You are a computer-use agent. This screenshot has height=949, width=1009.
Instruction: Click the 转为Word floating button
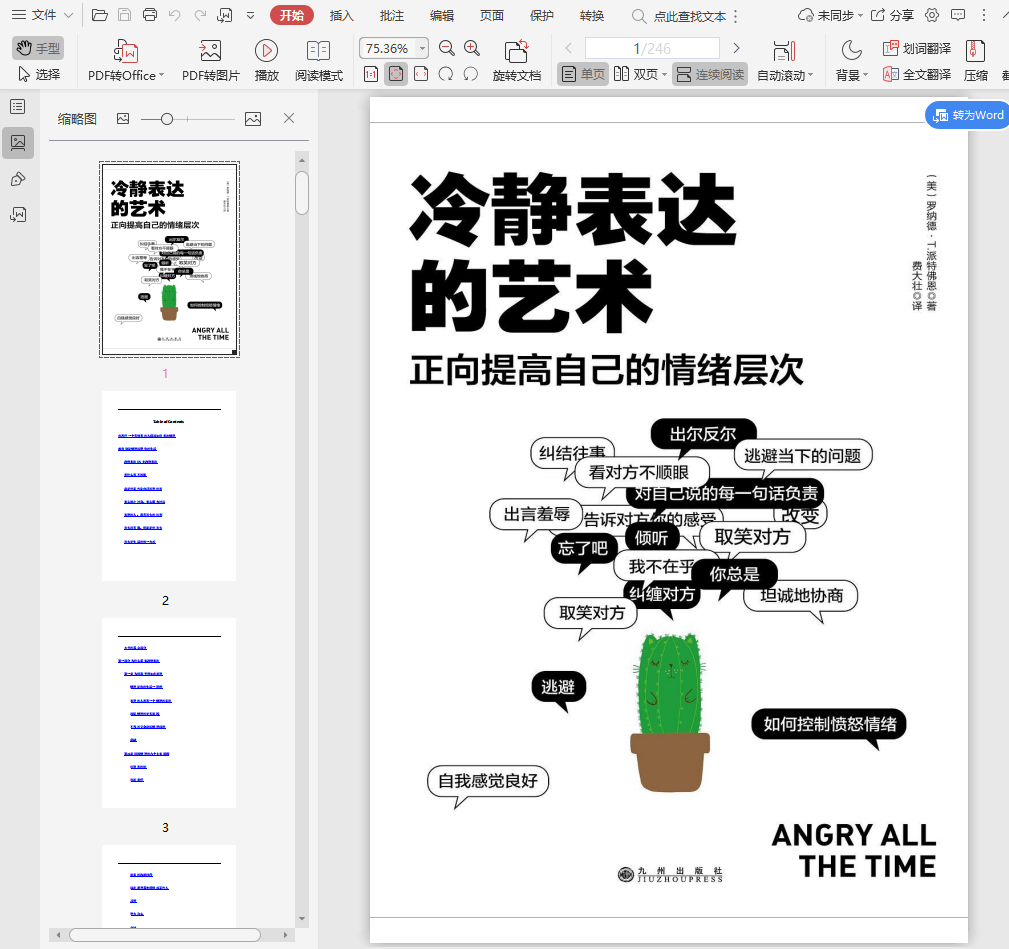pos(967,115)
